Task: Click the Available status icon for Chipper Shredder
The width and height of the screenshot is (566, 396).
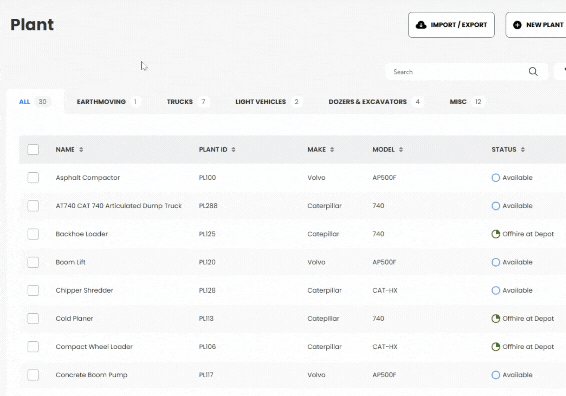Action: click(496, 290)
